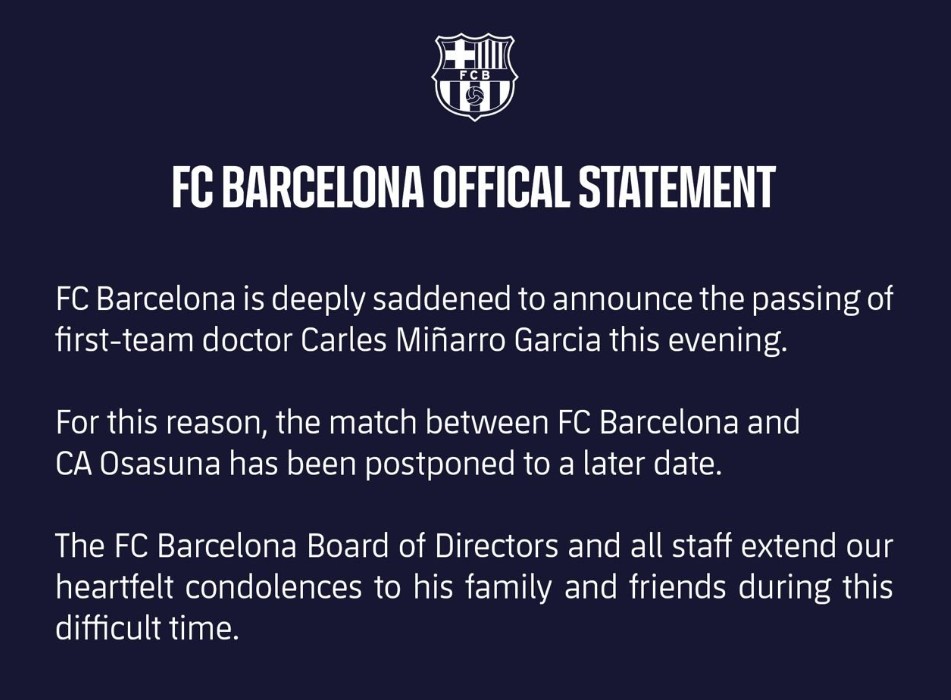Click the name 'Carles Miñarro Garcia'

(x=451, y=340)
